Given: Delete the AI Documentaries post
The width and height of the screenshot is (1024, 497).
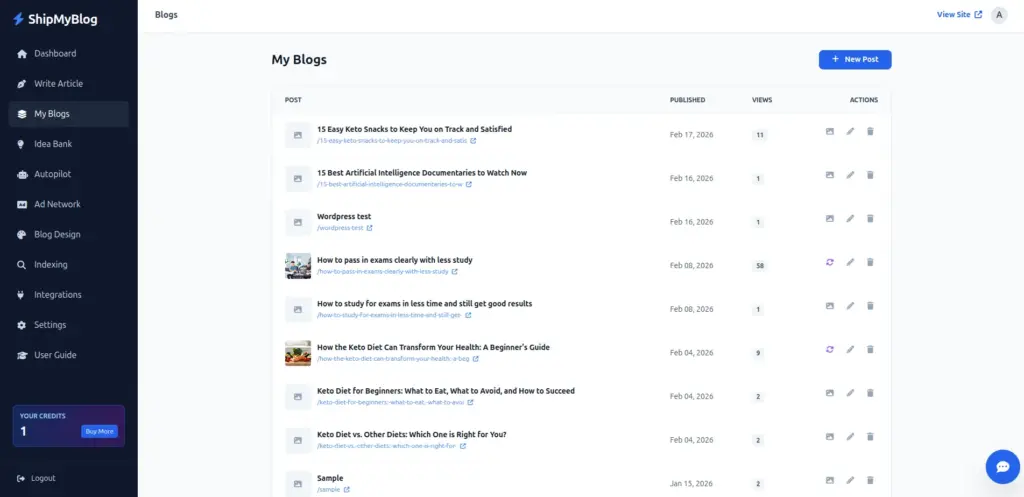Looking at the screenshot, I should point(870,175).
